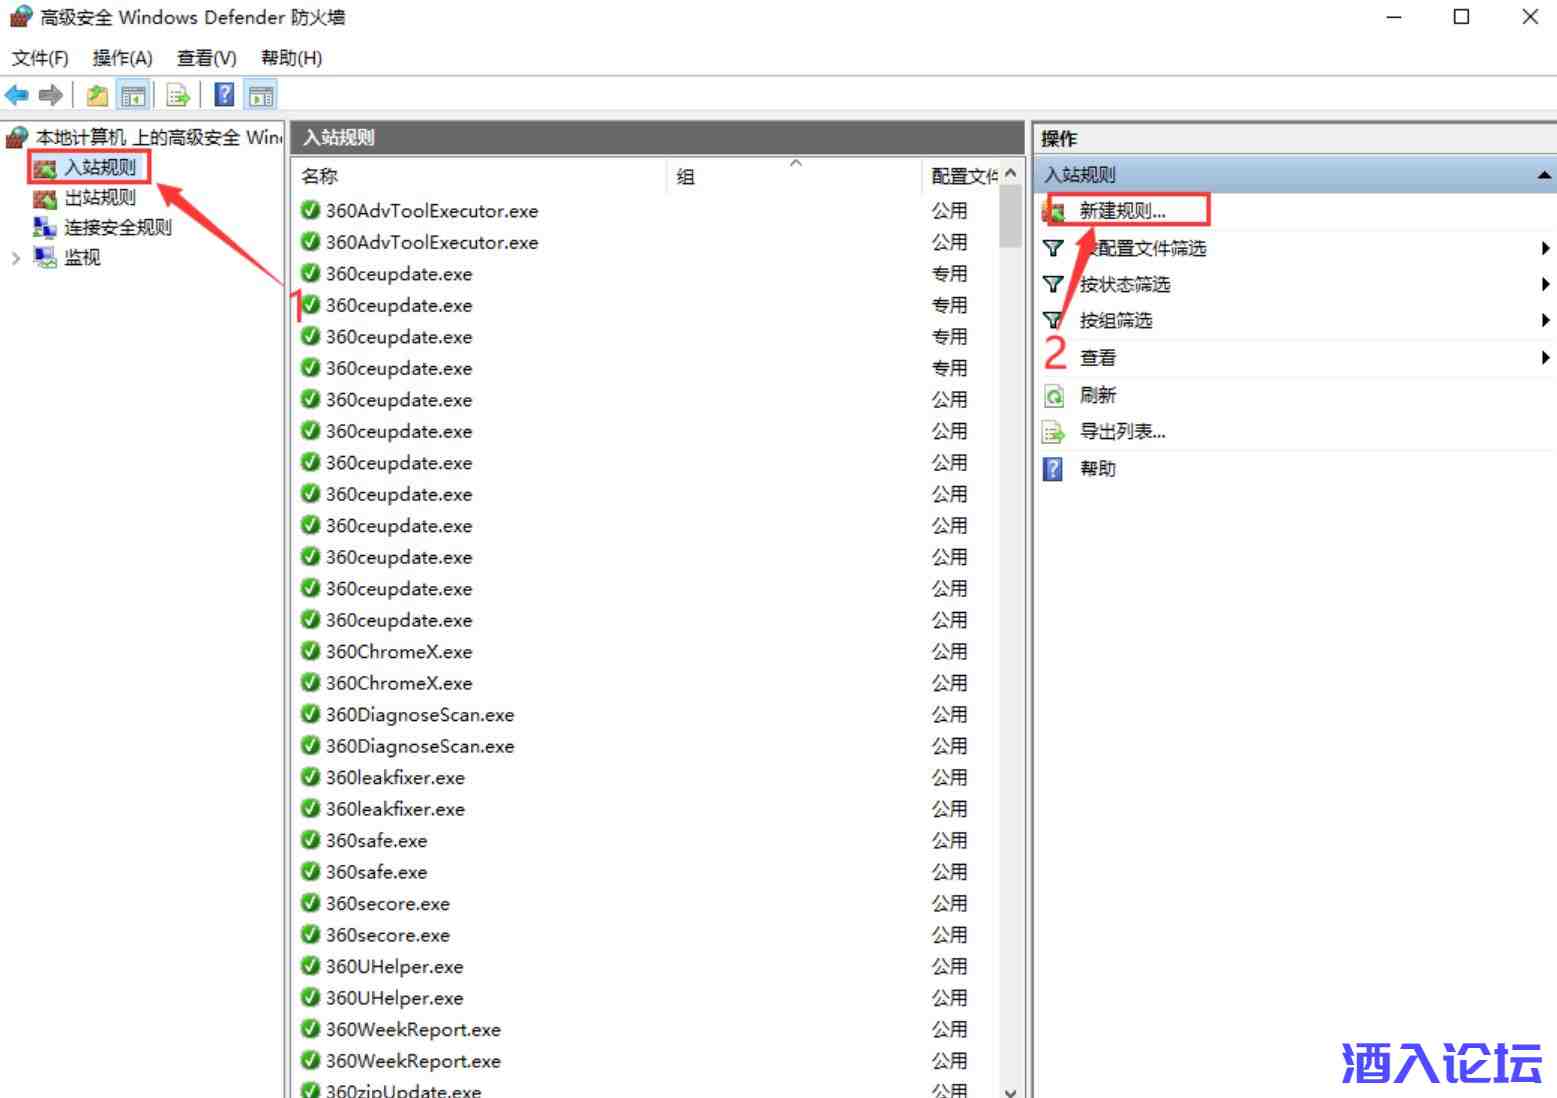
Task: Click 导出列表... in the actions pane
Action: point(1122,432)
